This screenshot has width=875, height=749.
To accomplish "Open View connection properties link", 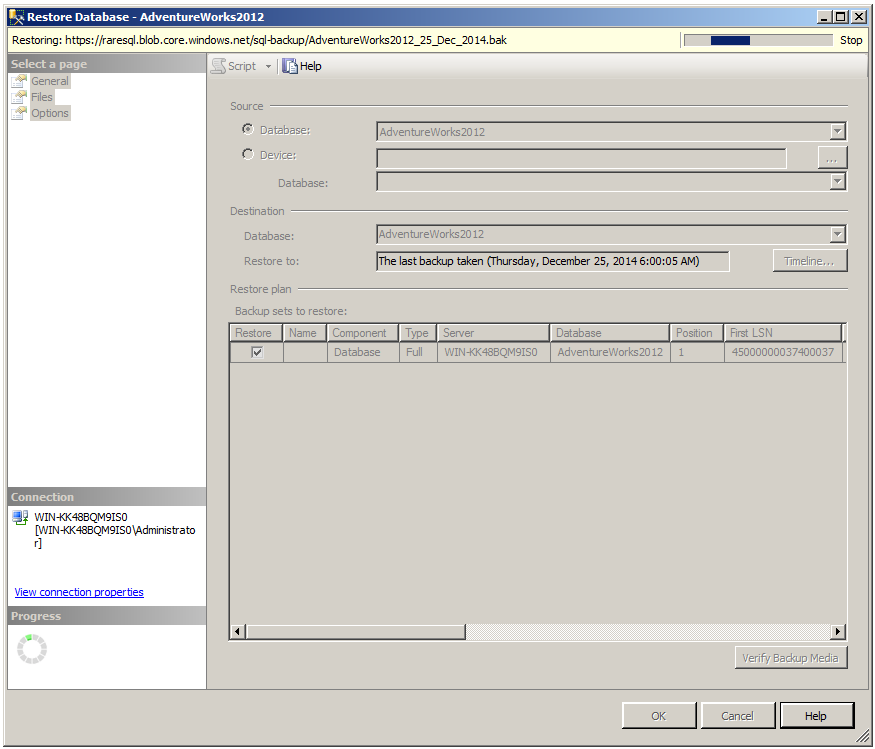I will pyautogui.click(x=79, y=592).
